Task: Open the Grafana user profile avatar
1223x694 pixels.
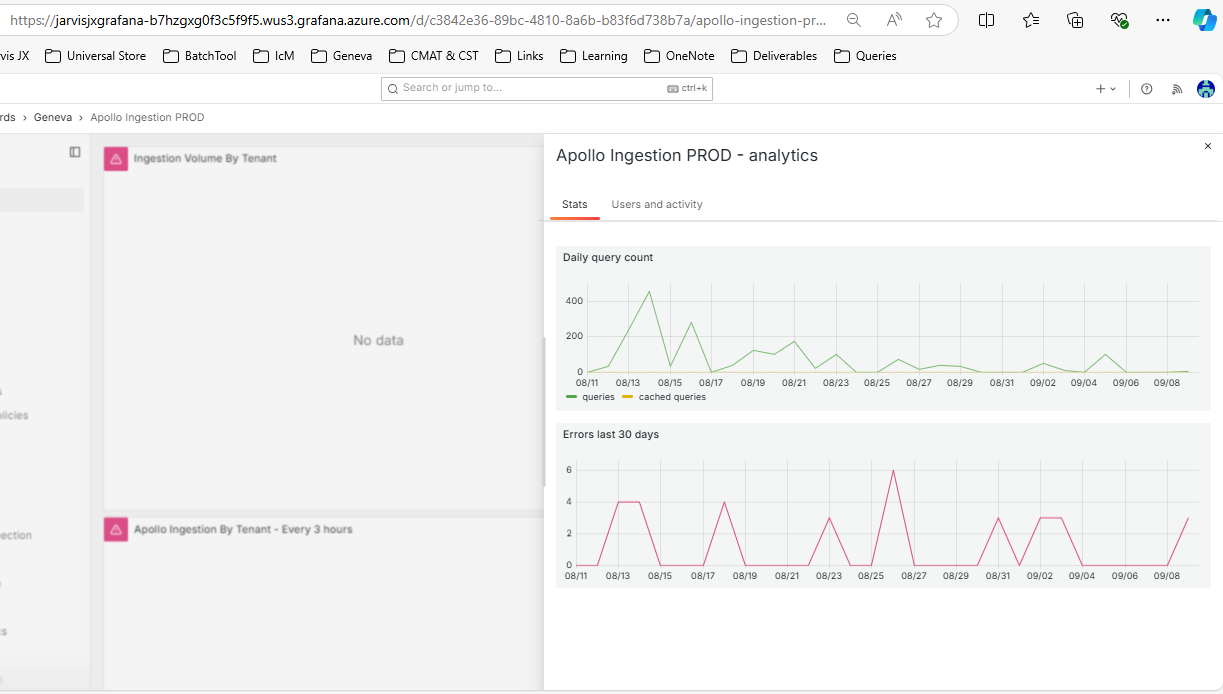Action: (x=1206, y=89)
